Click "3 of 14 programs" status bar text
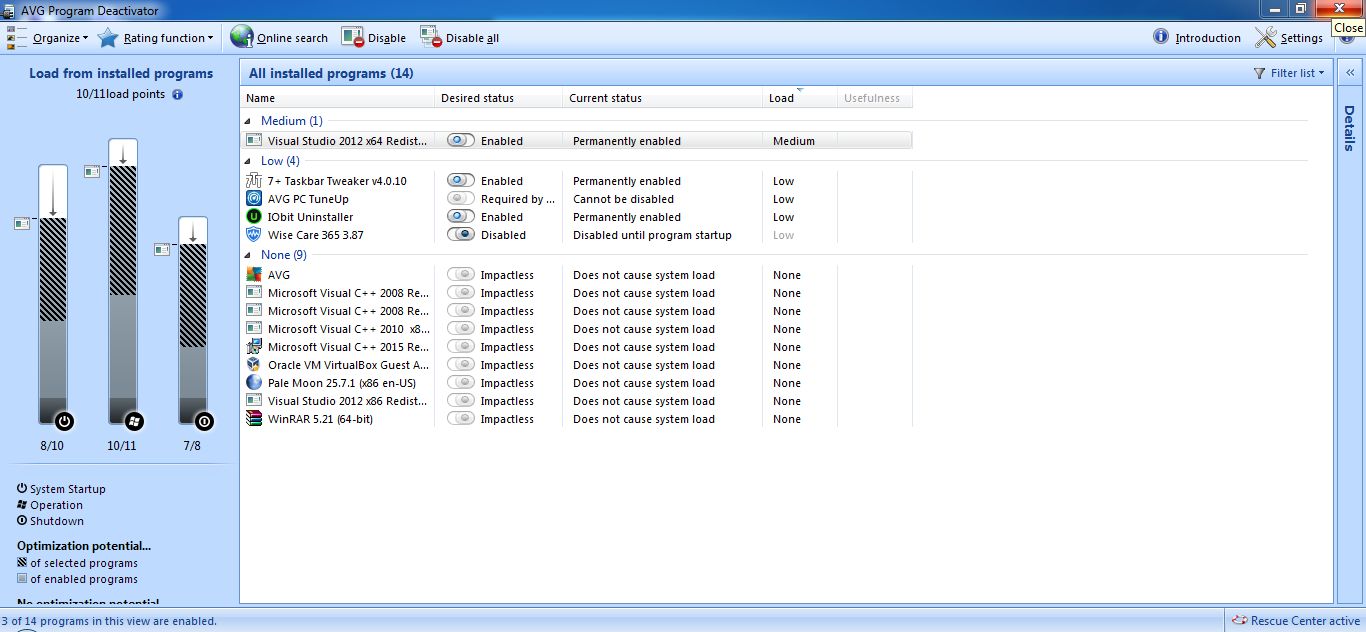Image resolution: width=1366 pixels, height=632 pixels. (x=109, y=621)
